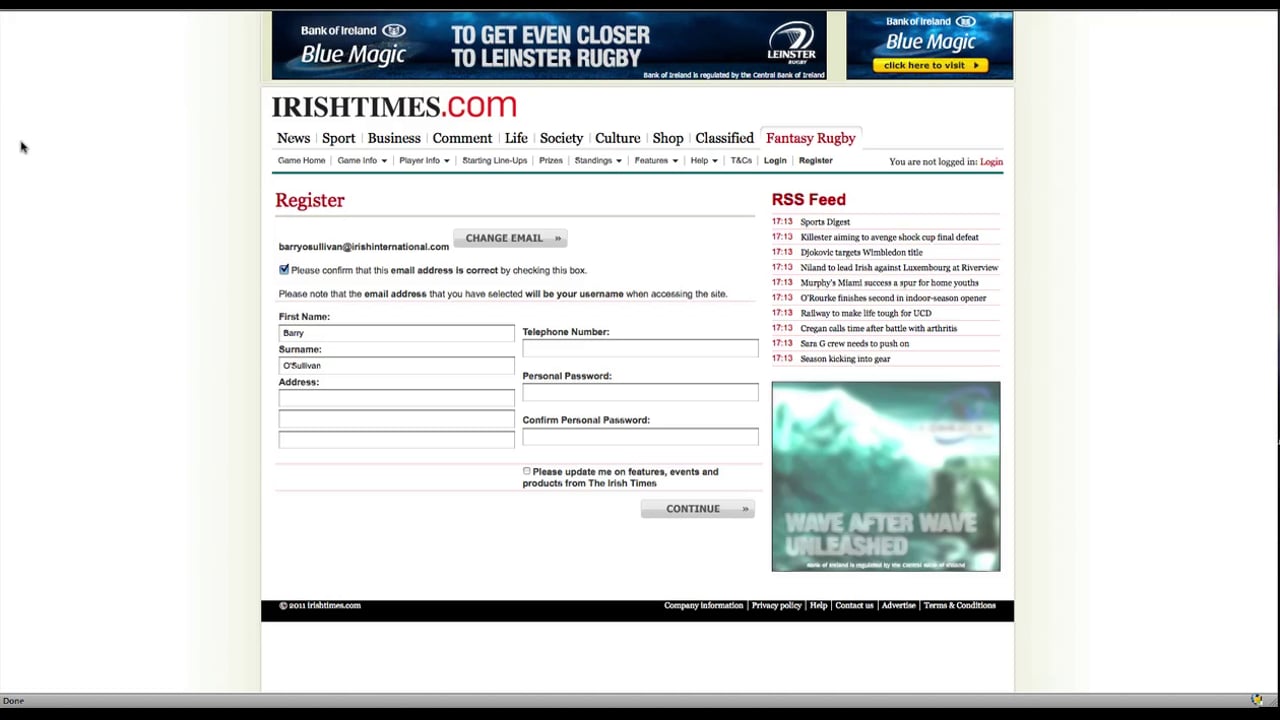1280x720 pixels.
Task: Open the Life section
Action: [516, 138]
